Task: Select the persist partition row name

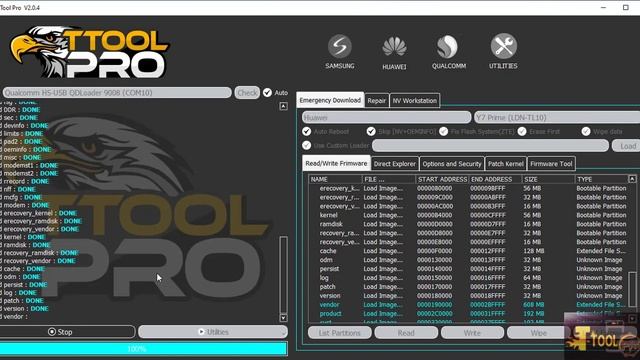Action: [x=329, y=269]
